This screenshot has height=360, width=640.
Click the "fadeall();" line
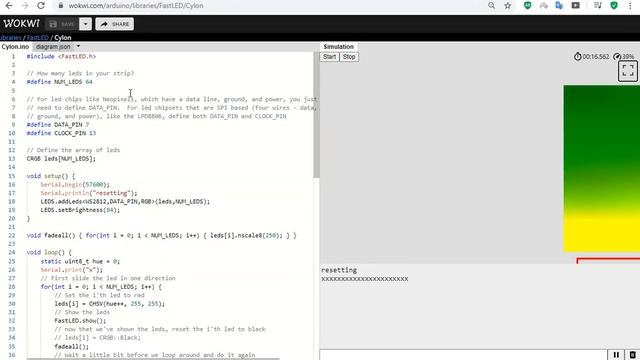click(x=71, y=347)
